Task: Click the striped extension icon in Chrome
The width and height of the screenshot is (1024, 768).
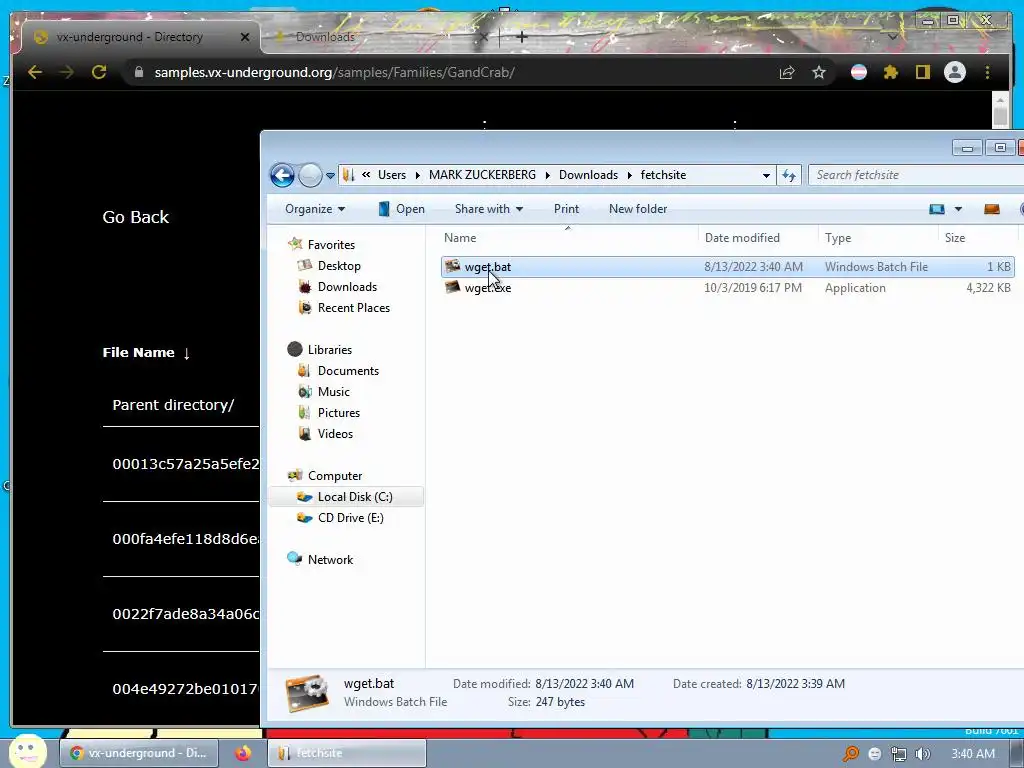Action: tap(859, 72)
